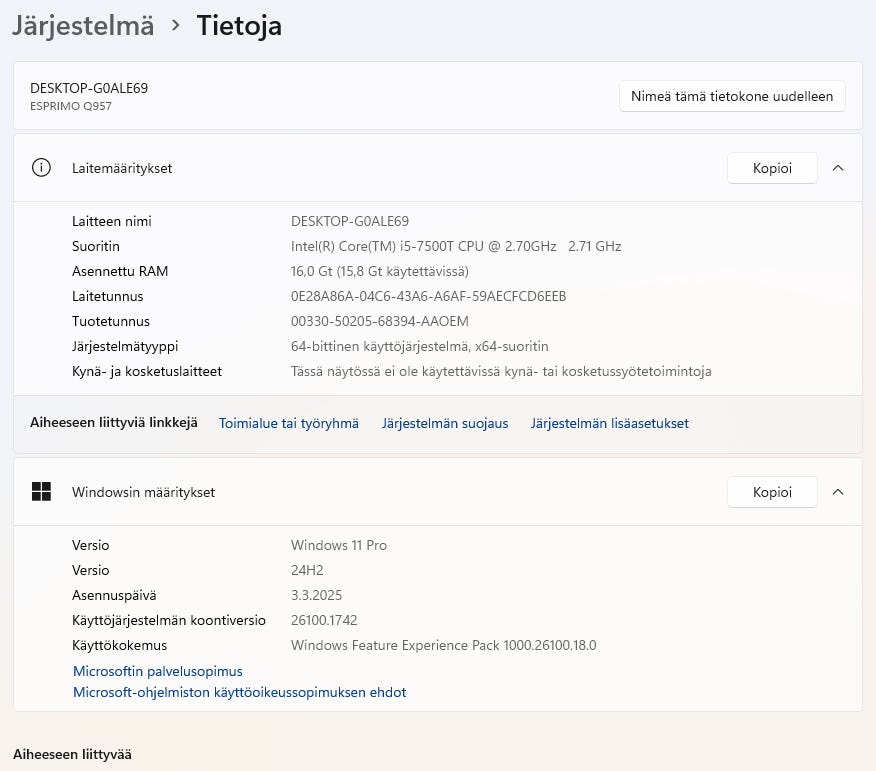876x771 pixels.
Task: Open Microsoft-ohjelmiston käyttöoikeussopimuksen ehdot link
Action: point(240,692)
